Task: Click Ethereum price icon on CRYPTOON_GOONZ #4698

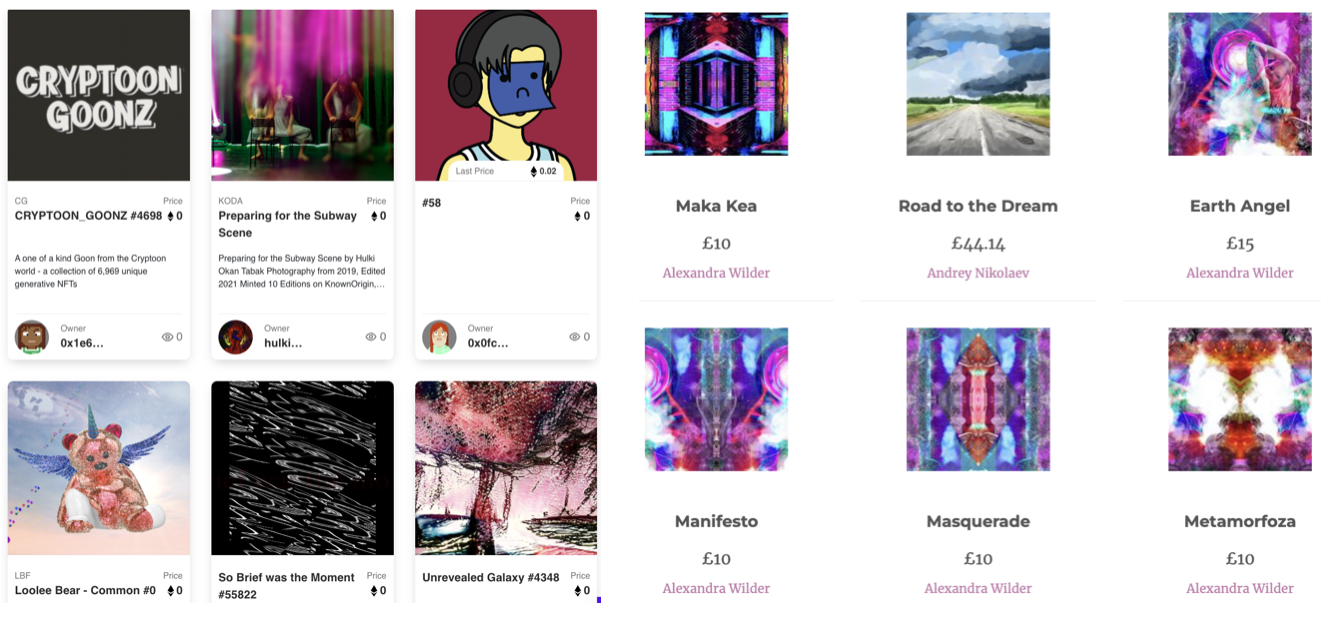Action: point(170,216)
